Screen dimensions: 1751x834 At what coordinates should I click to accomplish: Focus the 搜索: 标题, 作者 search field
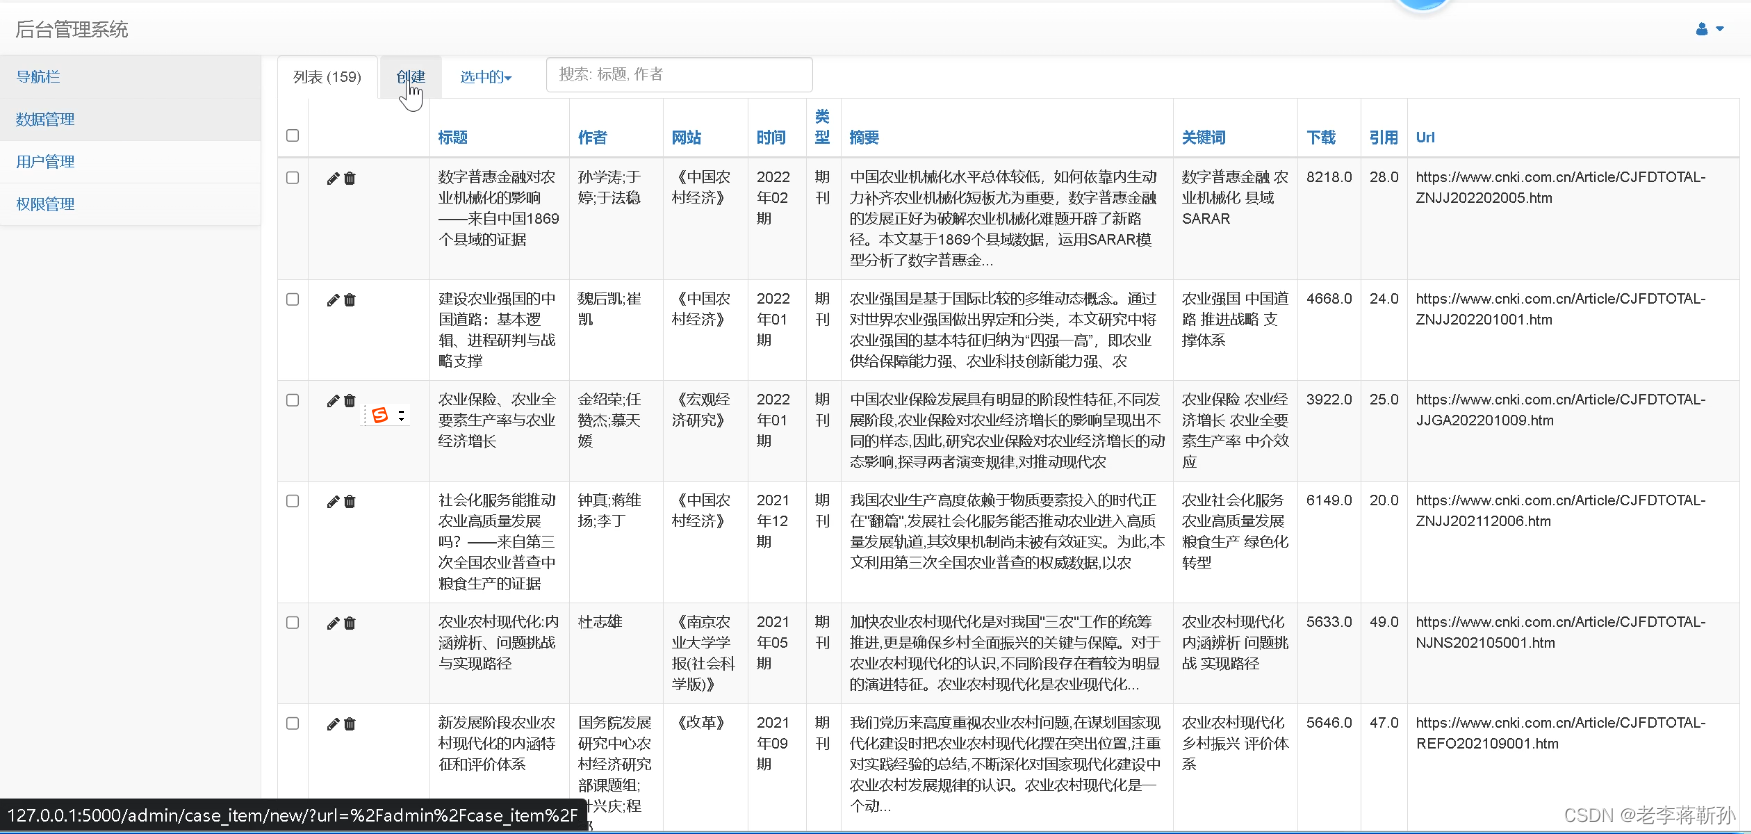pyautogui.click(x=679, y=75)
